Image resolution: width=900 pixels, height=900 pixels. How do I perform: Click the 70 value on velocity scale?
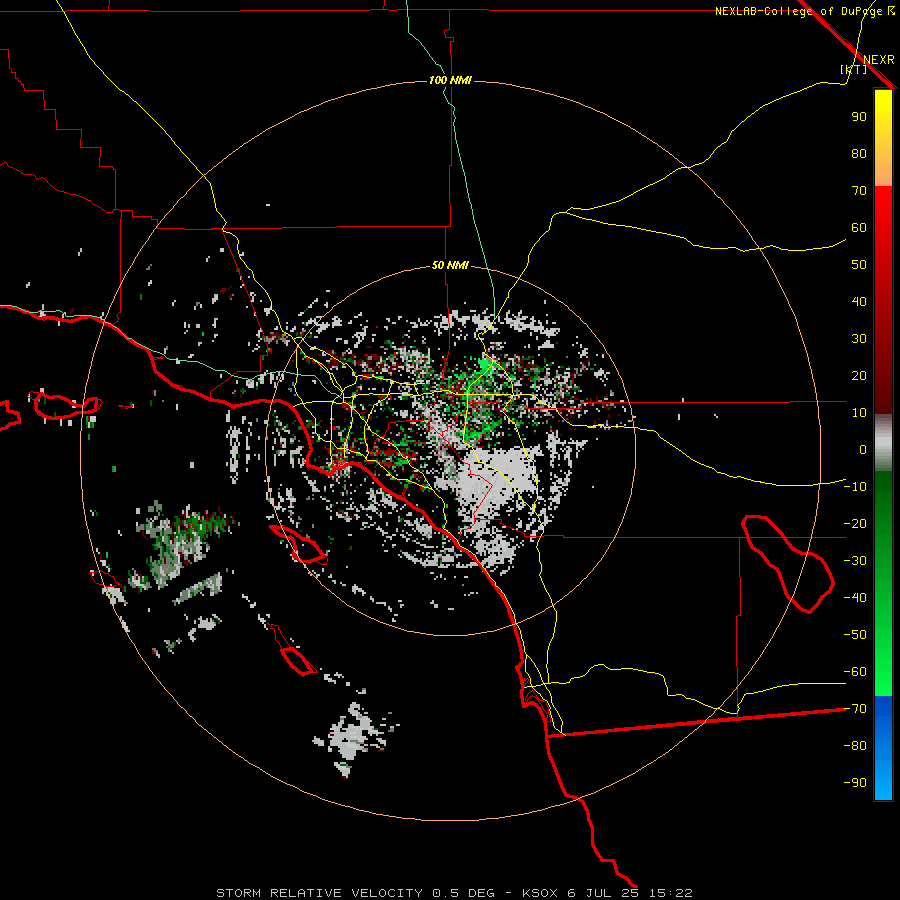[859, 191]
